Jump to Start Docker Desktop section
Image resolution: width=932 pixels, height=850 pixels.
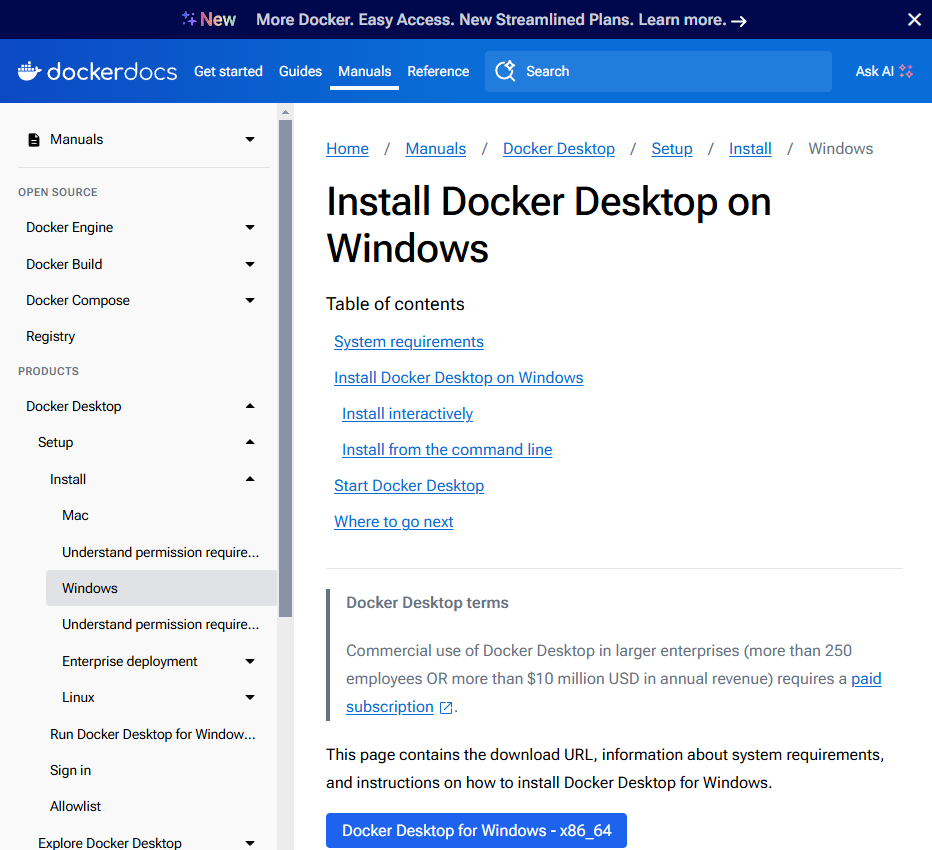pyautogui.click(x=409, y=486)
